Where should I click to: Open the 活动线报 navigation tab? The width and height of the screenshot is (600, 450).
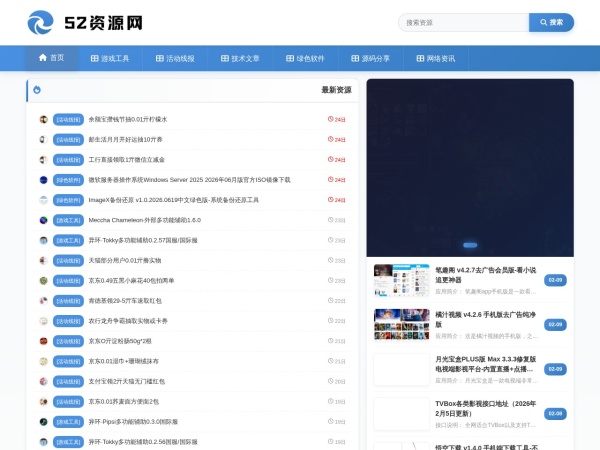pos(175,58)
